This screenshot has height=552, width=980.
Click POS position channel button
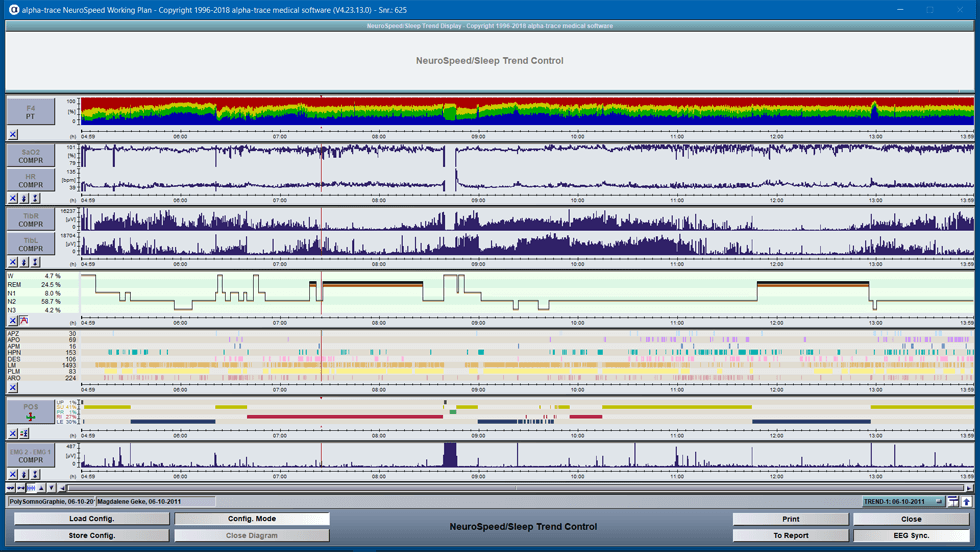click(x=31, y=412)
